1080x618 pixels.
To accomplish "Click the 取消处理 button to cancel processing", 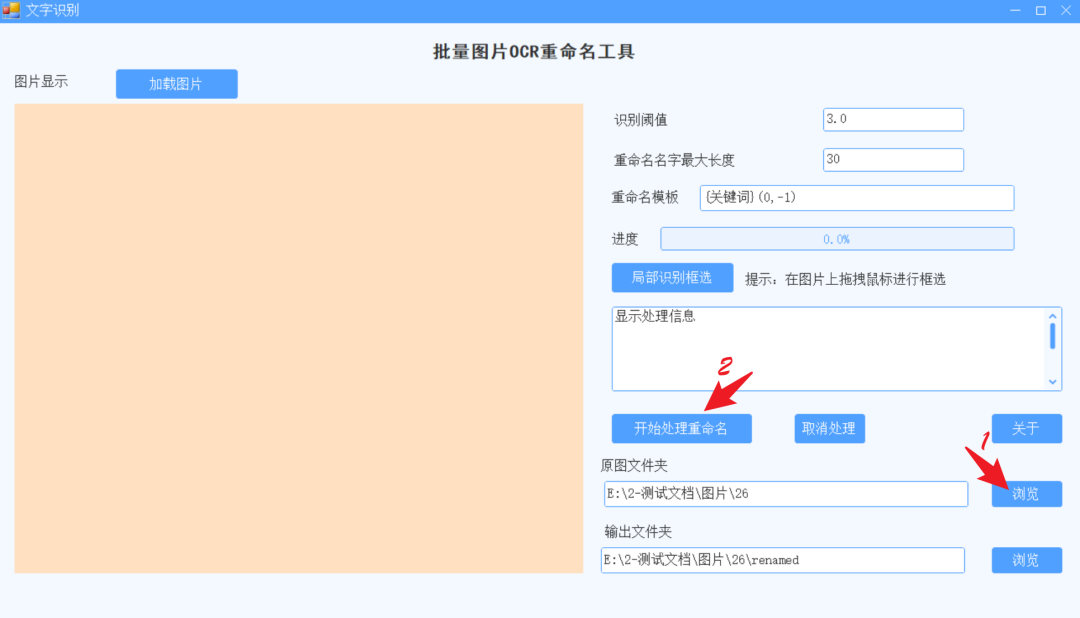I will 829,428.
